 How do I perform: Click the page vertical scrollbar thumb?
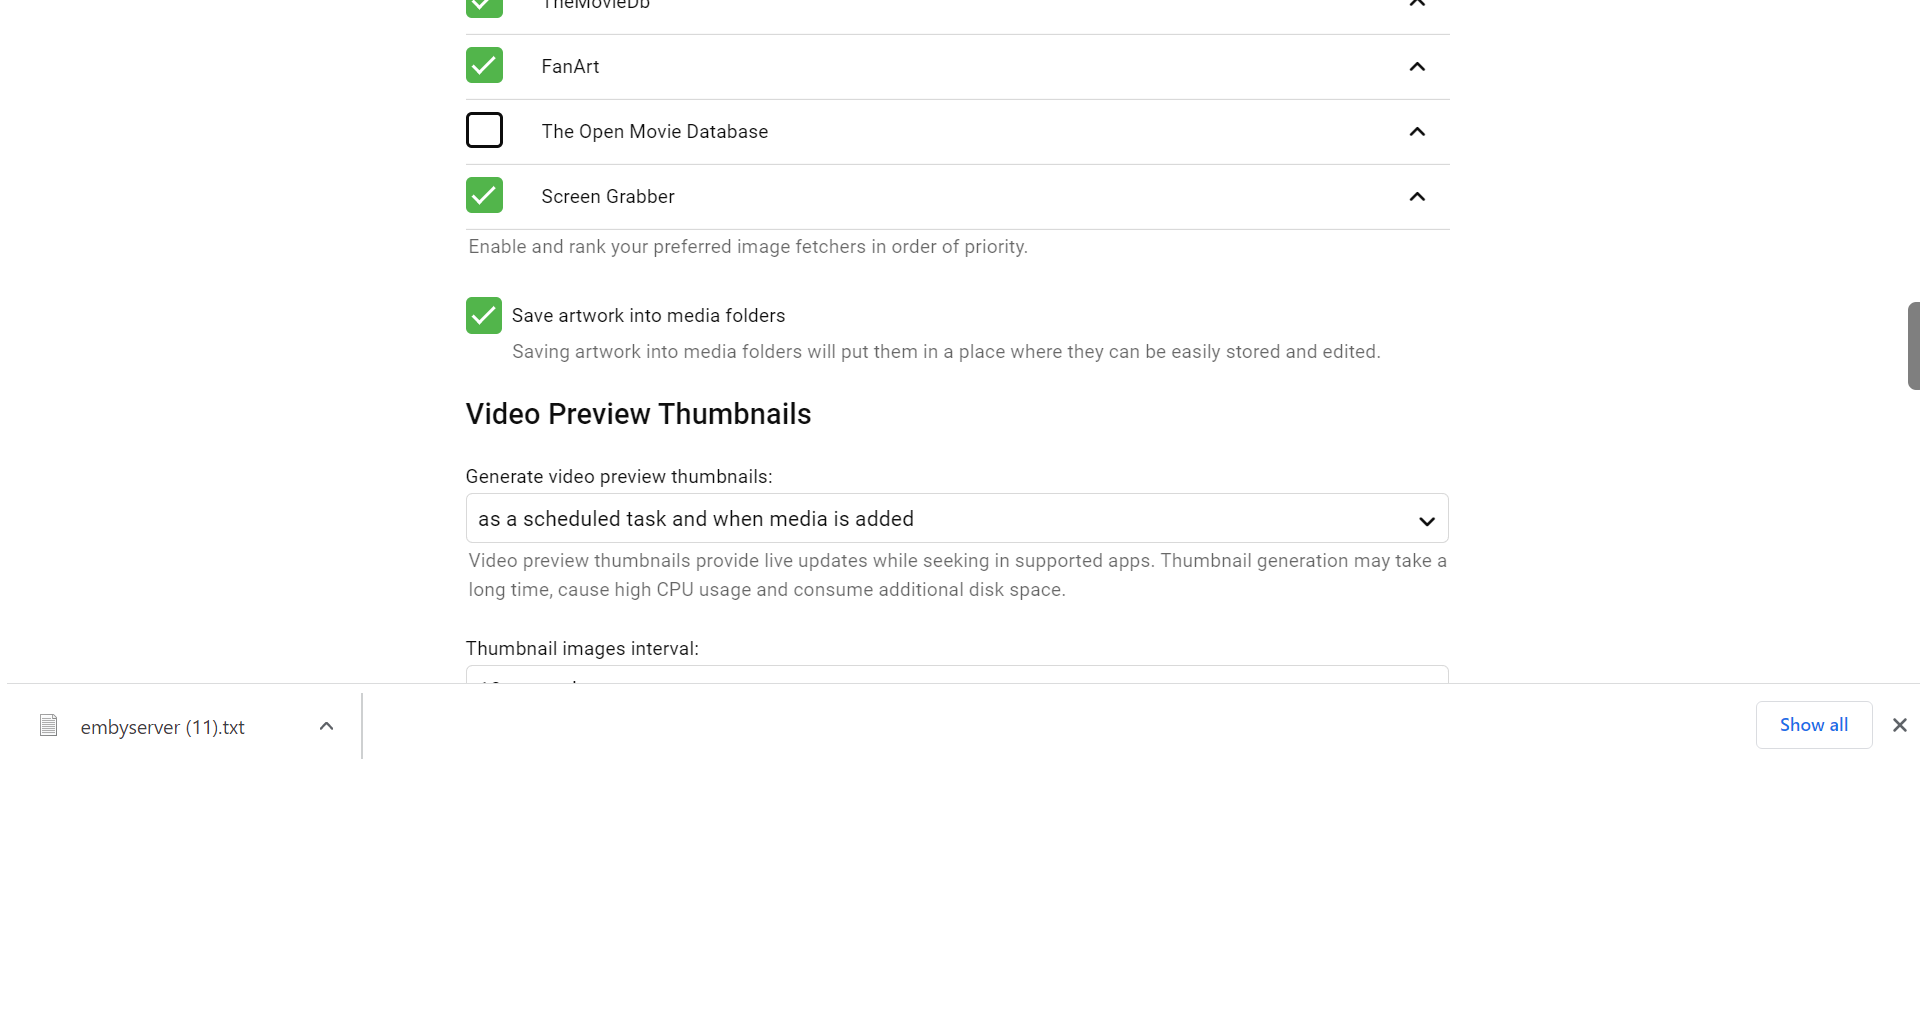pyautogui.click(x=1913, y=346)
